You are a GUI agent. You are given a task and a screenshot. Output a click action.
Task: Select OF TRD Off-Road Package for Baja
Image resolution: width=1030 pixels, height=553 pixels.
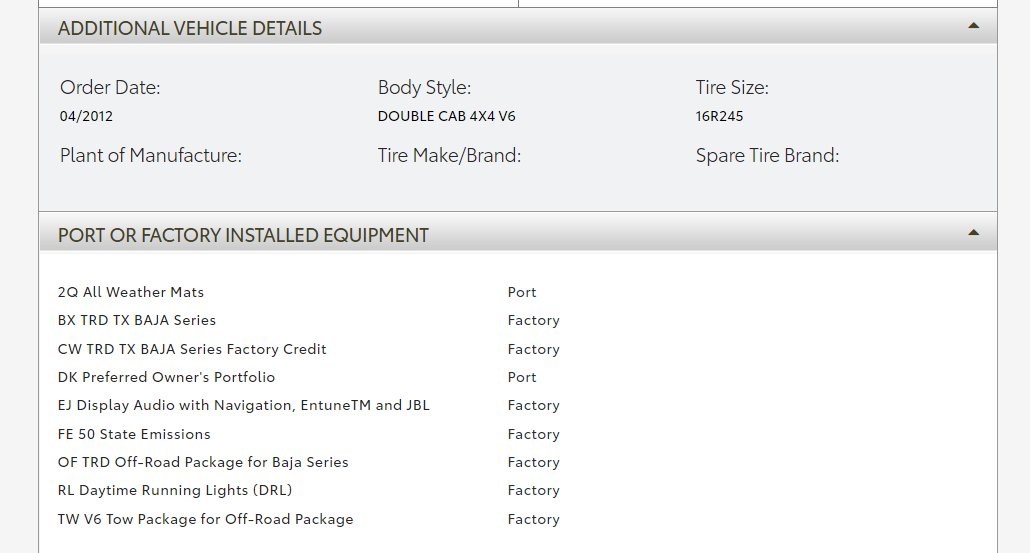(203, 462)
